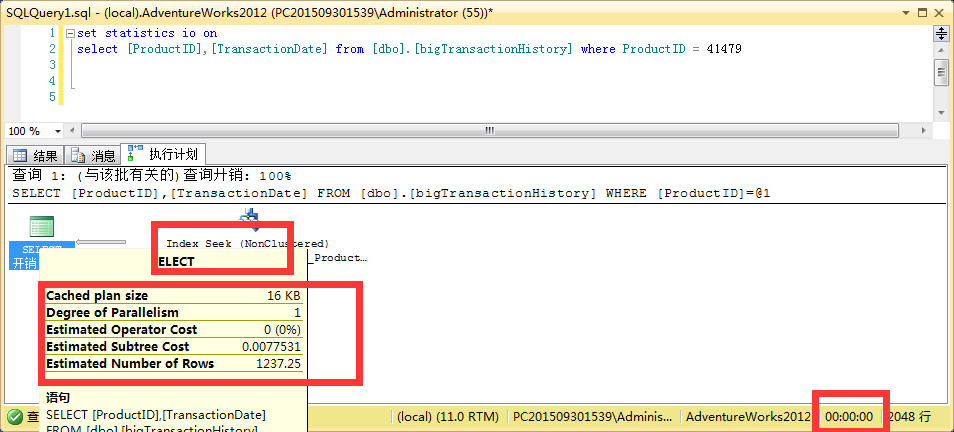The image size is (954, 432).
Task: Click the PC201509301539\Adminis... status entry
Action: 593,417
